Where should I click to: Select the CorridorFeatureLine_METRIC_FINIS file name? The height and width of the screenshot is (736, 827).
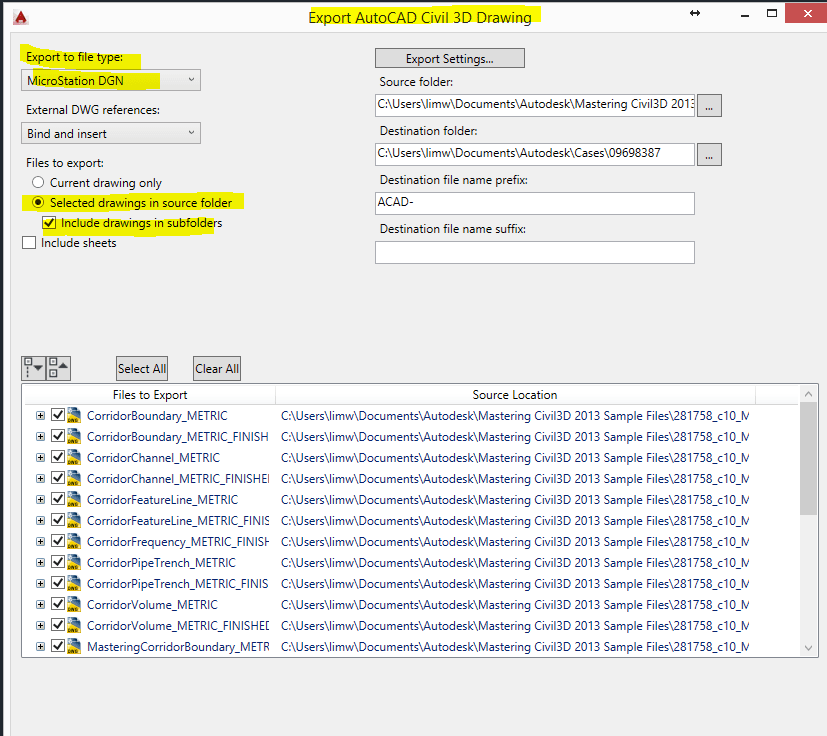pos(178,521)
